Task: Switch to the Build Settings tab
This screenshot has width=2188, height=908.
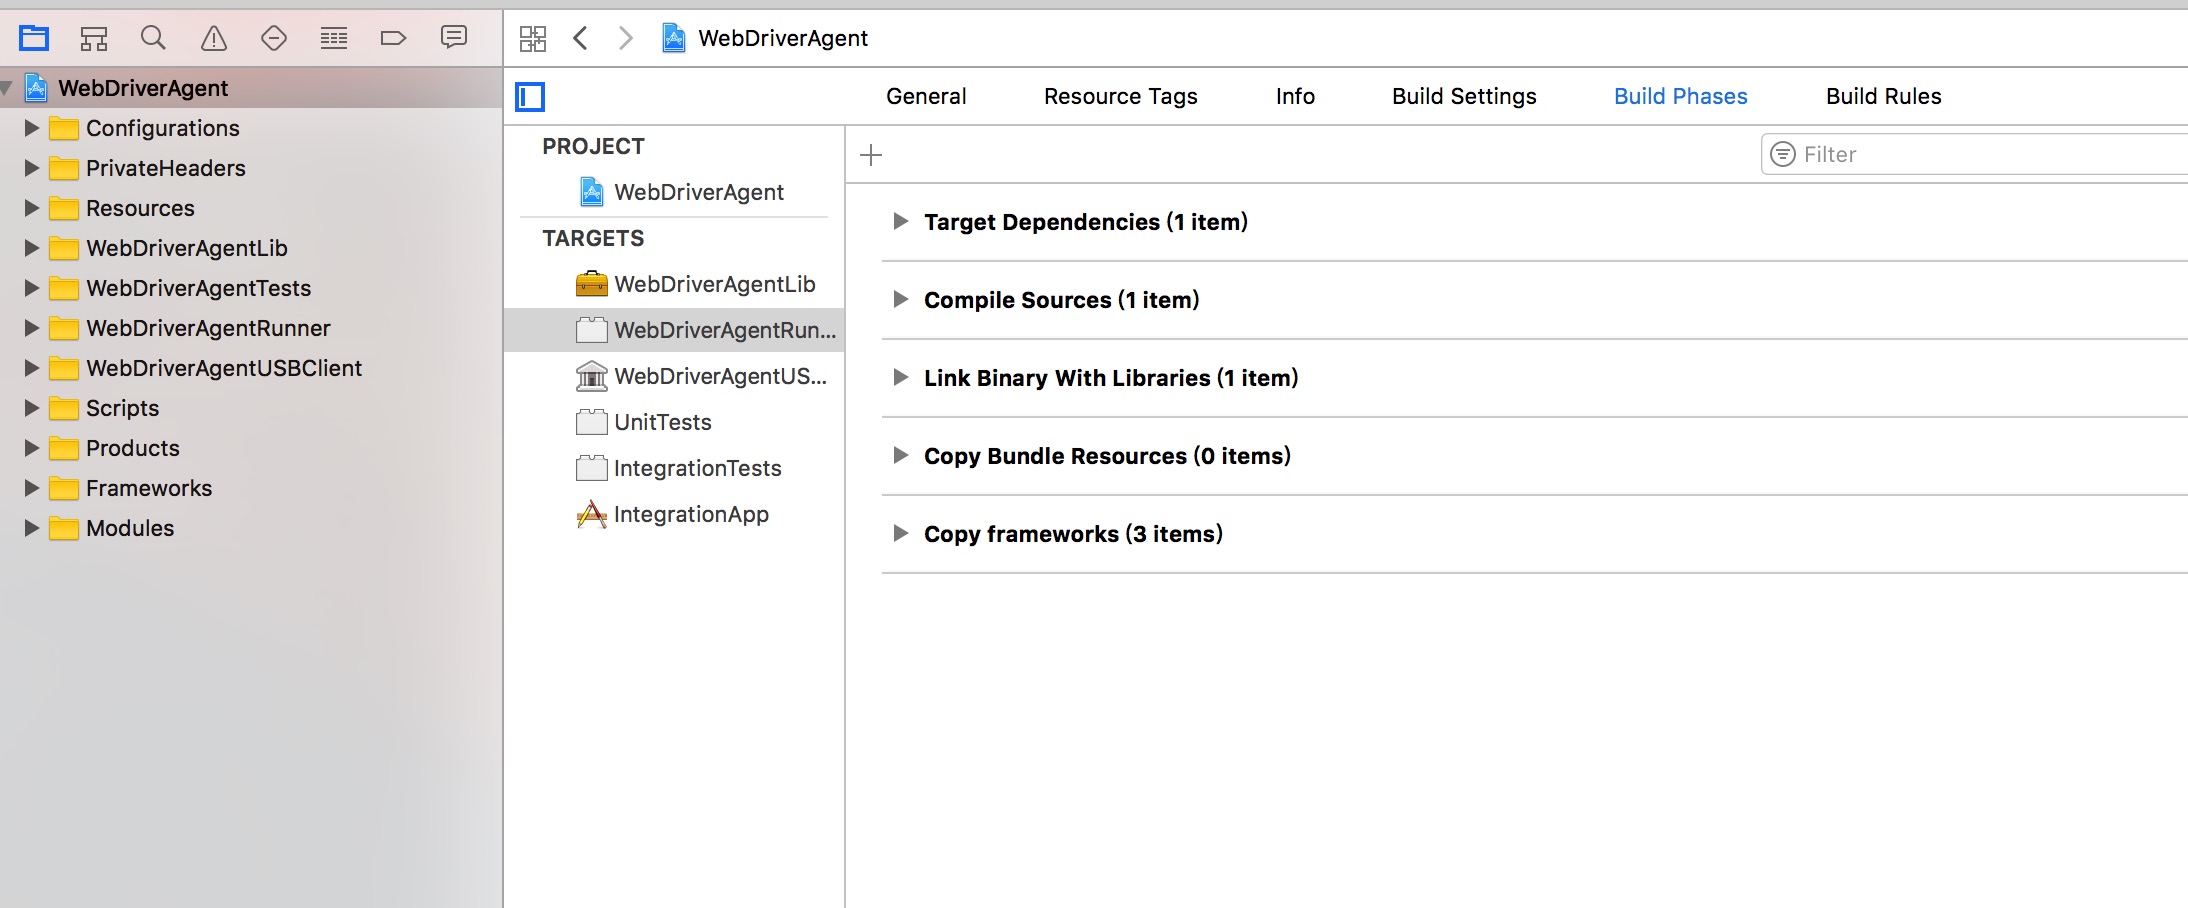Action: coord(1464,96)
